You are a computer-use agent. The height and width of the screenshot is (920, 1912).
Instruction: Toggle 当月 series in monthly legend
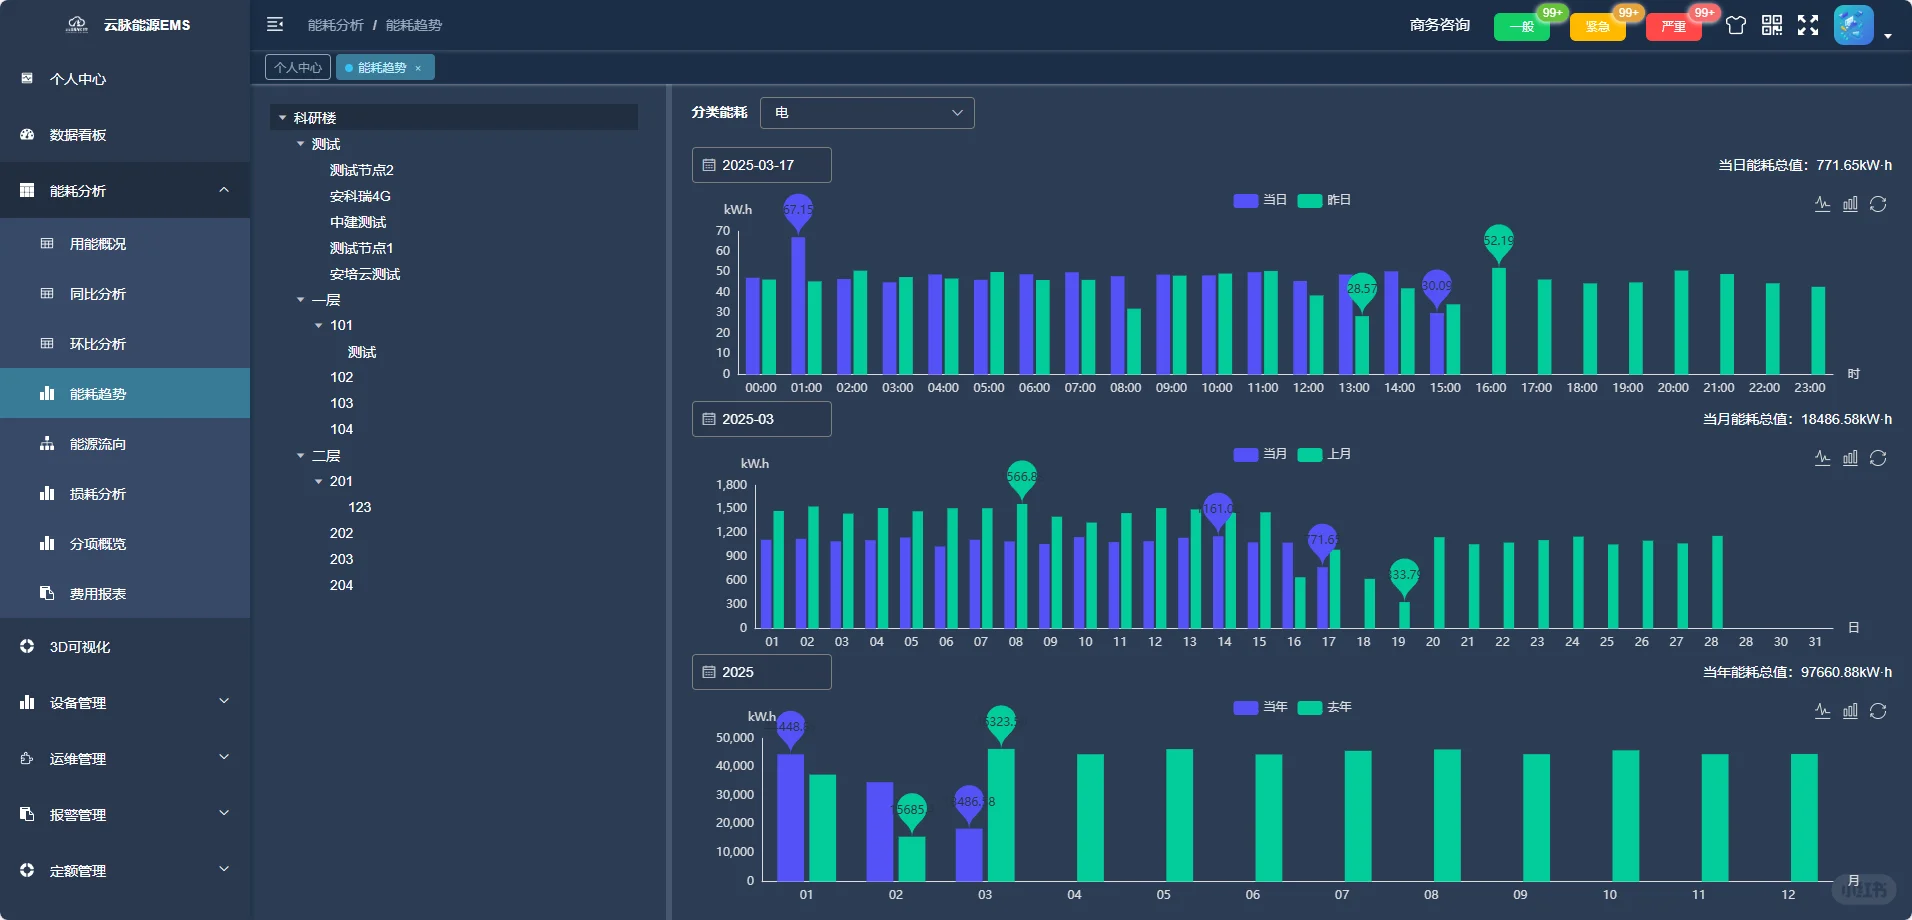1260,454
